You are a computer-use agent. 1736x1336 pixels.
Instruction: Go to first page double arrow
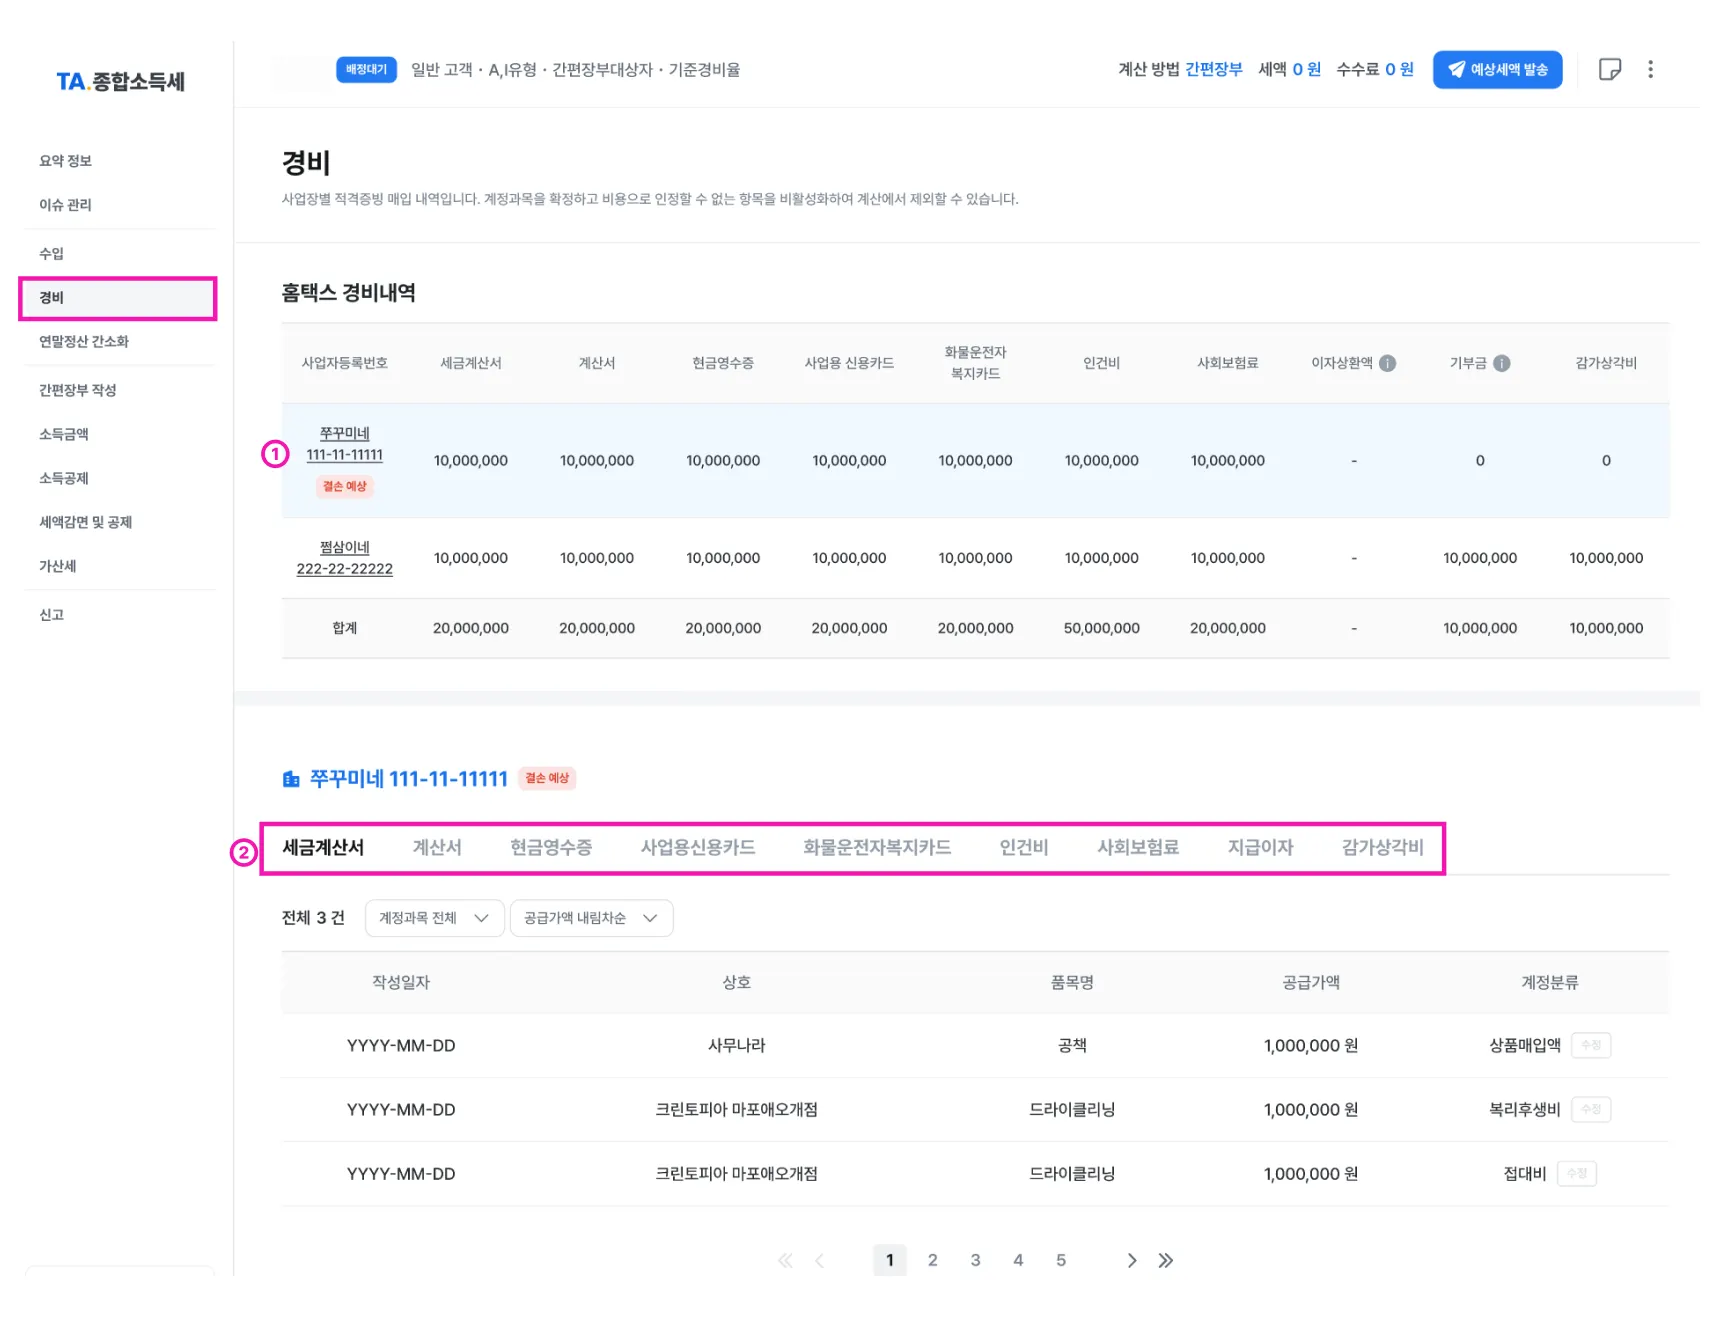coord(785,1260)
